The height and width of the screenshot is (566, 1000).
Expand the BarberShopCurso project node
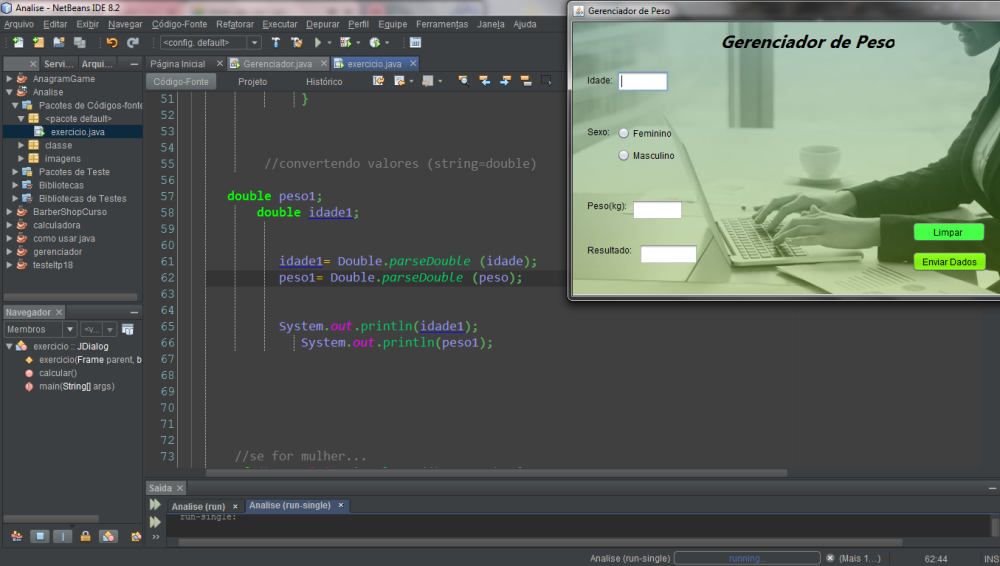tap(9, 212)
